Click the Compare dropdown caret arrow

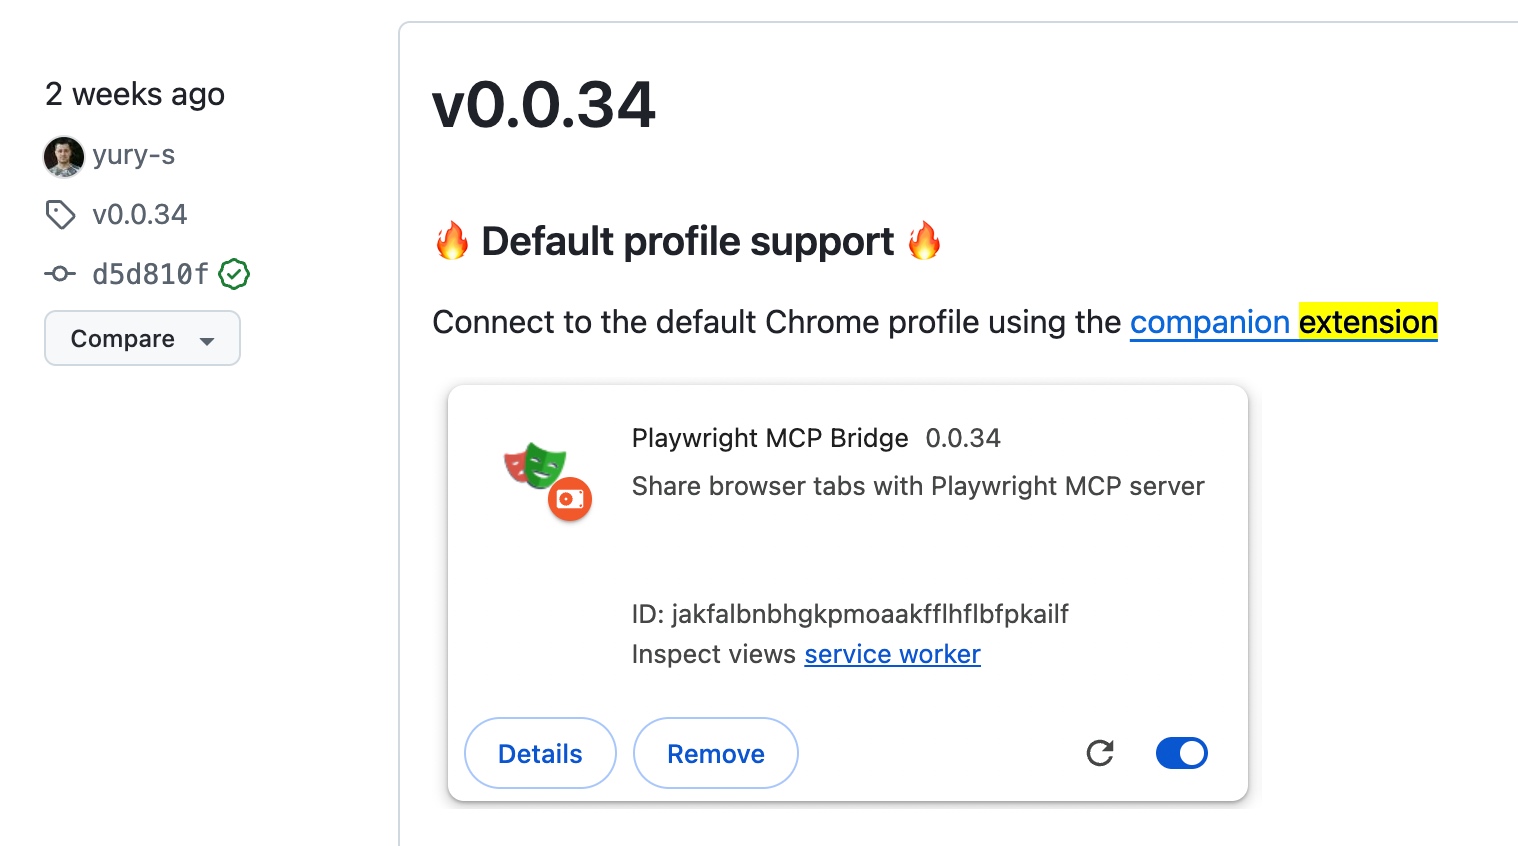tap(207, 340)
